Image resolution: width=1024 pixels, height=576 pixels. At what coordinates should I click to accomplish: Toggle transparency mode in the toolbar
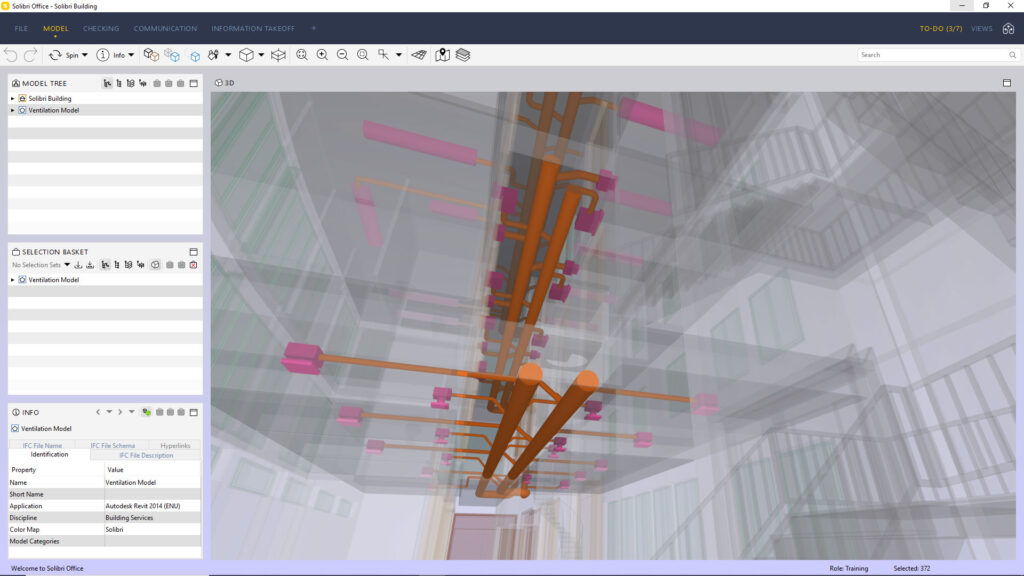click(x=170, y=54)
